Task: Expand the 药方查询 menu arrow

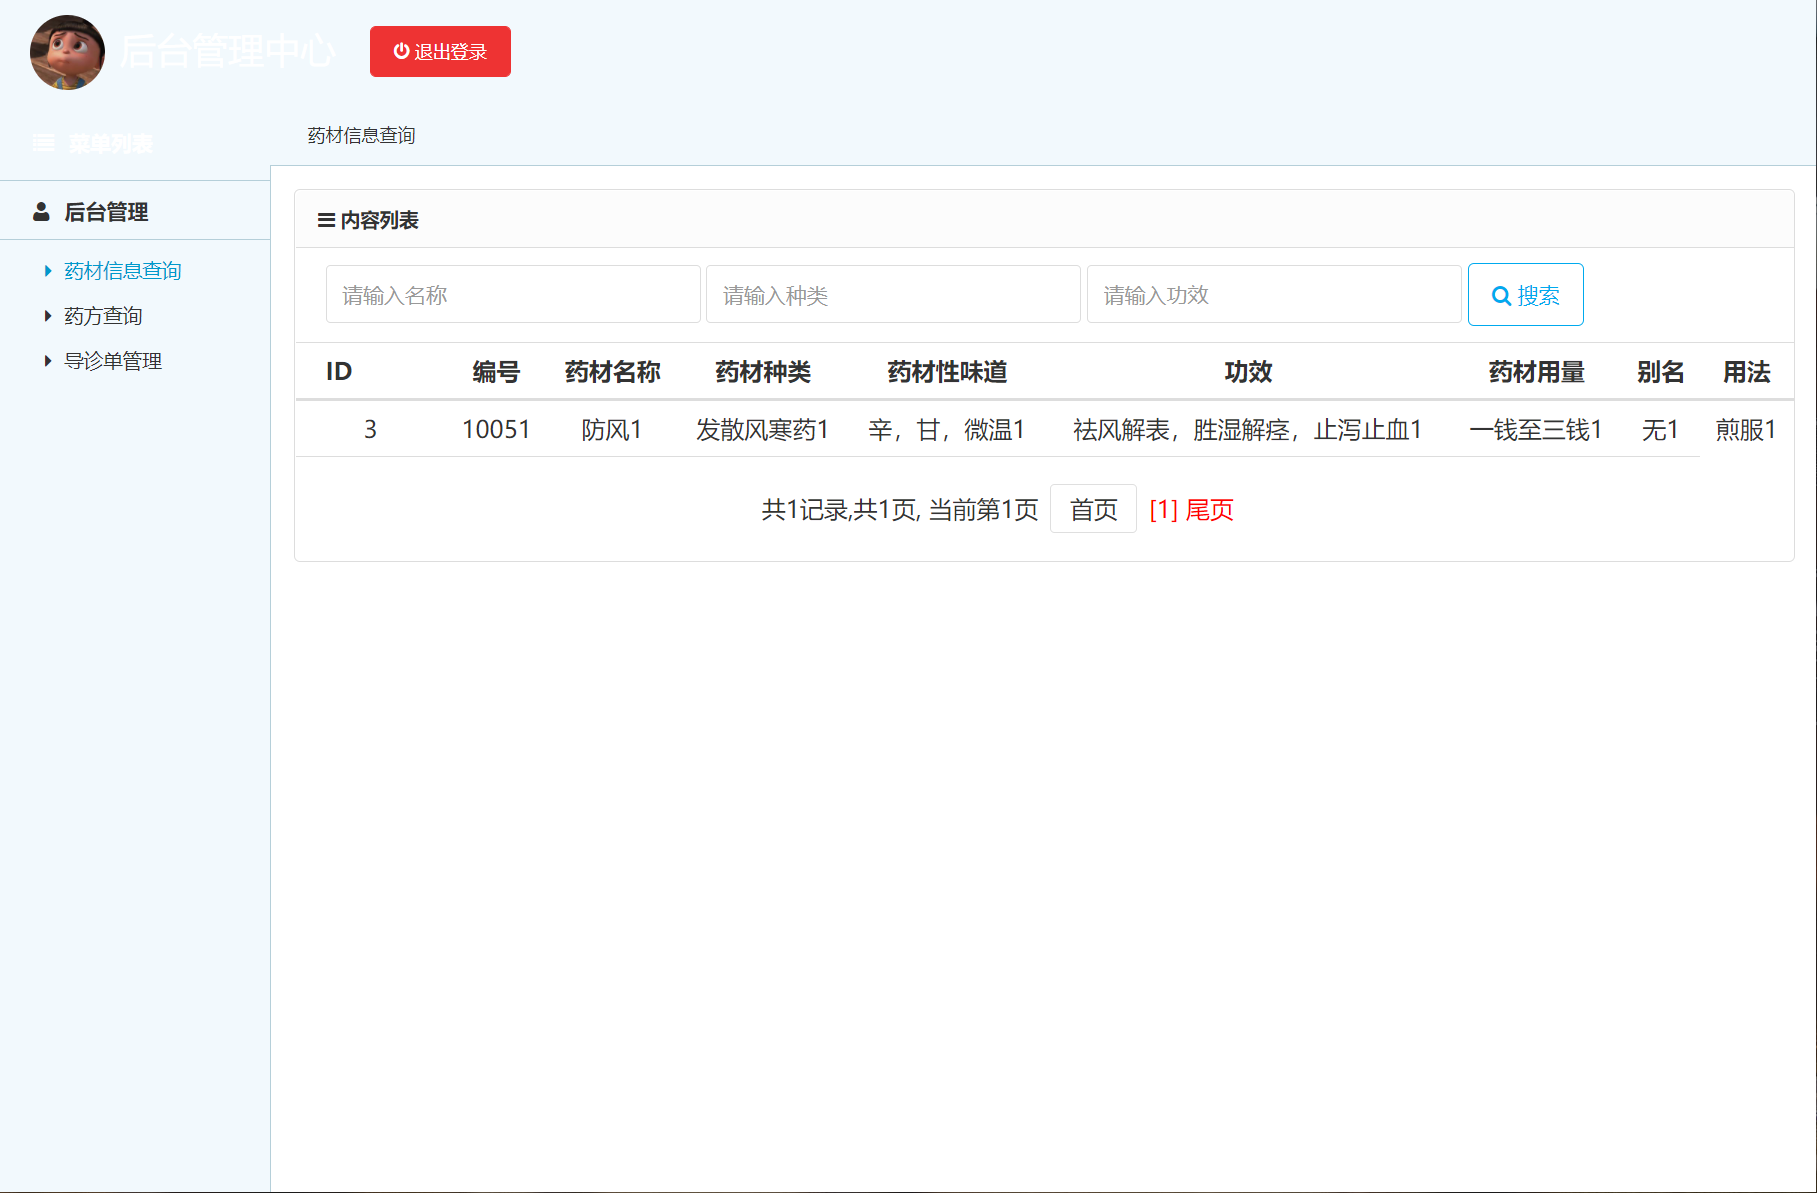Action: 47,315
